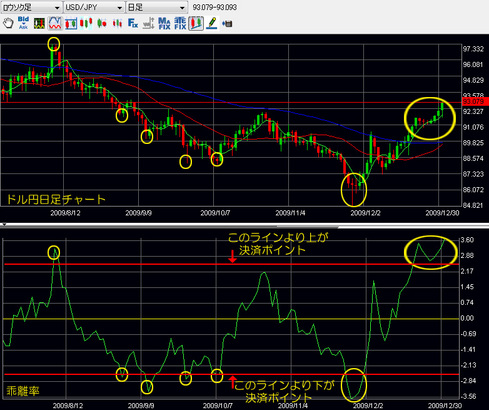Open the ローソク足 chart type dropdown

click(32, 7)
